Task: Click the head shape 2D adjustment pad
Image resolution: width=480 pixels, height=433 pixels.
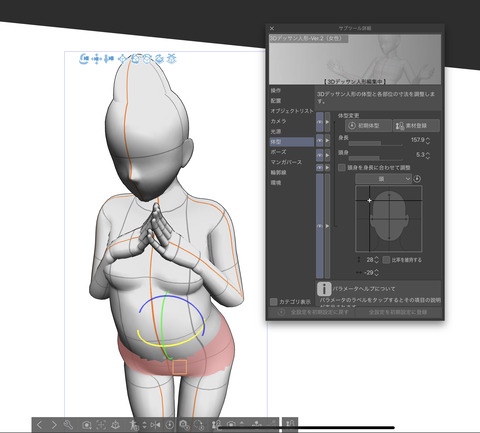Action: pyautogui.click(x=389, y=219)
